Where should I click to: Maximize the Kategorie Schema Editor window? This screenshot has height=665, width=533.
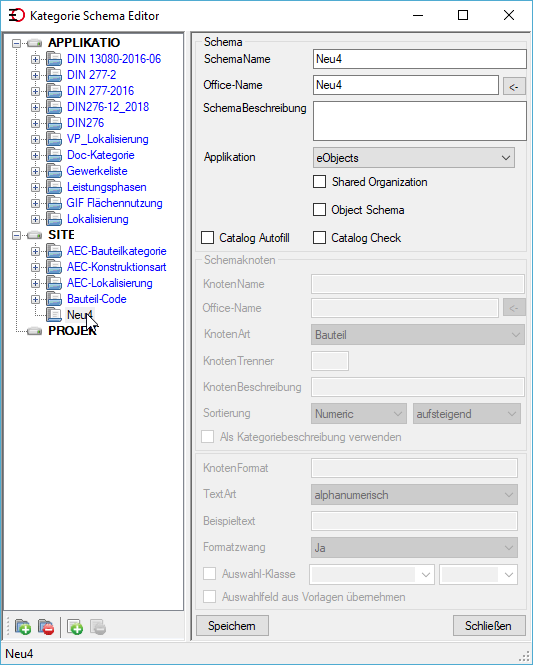pos(463,15)
